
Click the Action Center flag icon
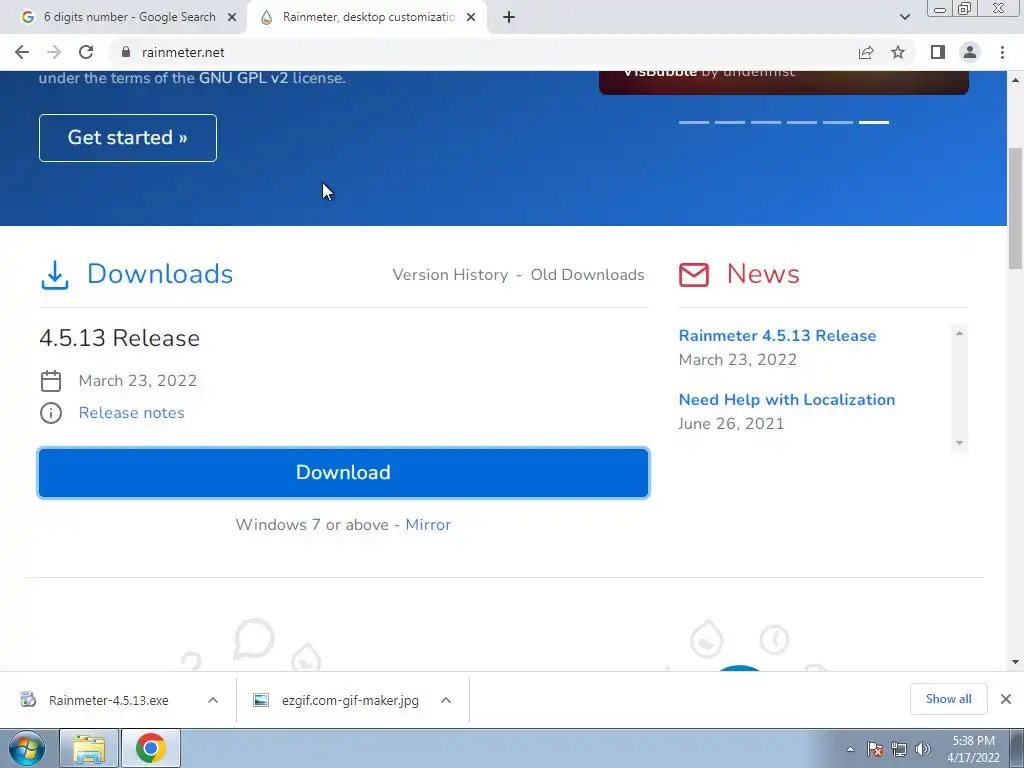coord(875,749)
